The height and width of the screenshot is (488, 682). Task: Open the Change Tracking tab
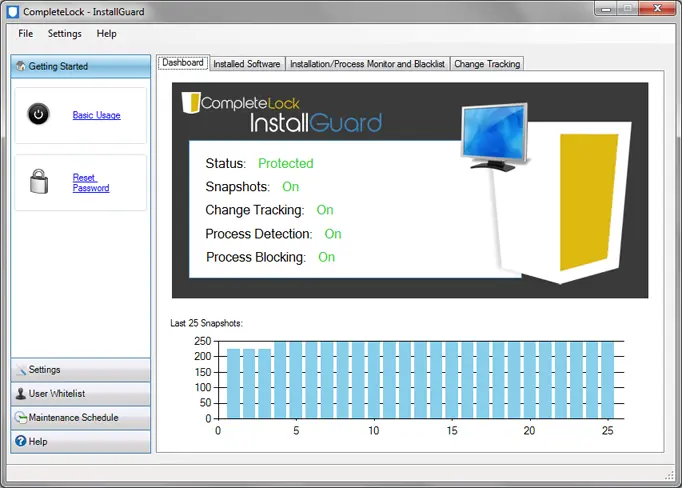[487, 64]
